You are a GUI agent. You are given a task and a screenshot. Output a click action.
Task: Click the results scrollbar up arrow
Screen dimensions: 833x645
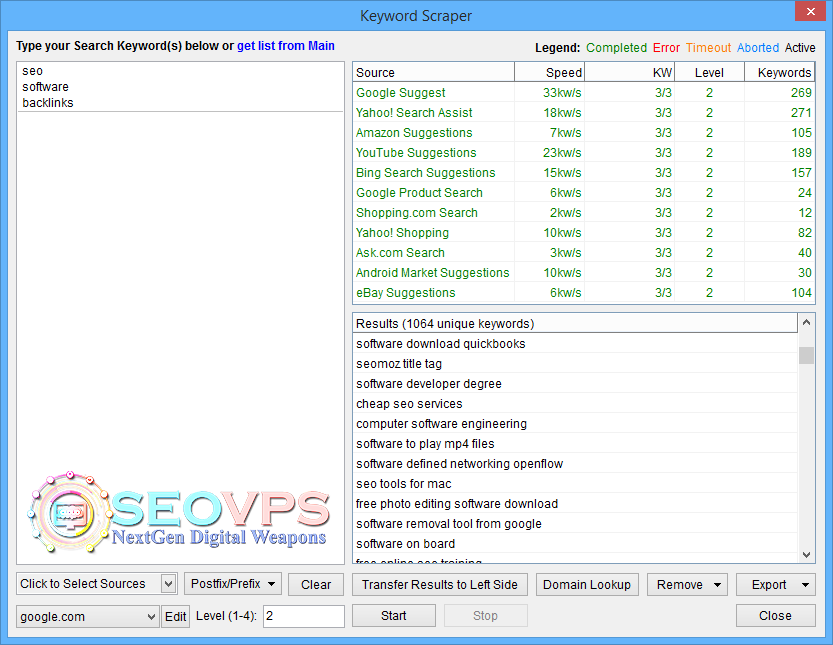(806, 322)
